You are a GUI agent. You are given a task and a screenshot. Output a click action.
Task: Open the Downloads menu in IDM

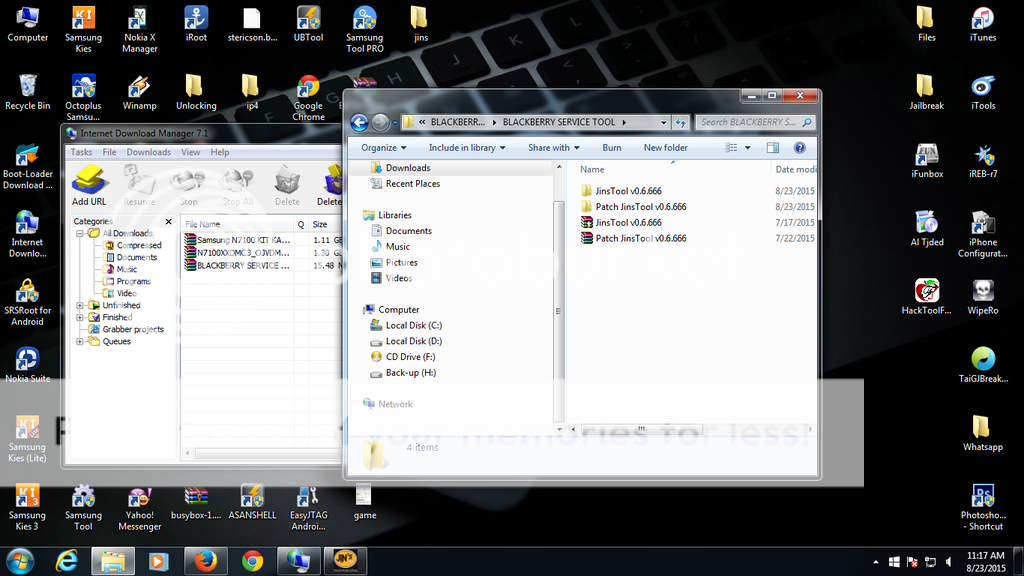[148, 152]
